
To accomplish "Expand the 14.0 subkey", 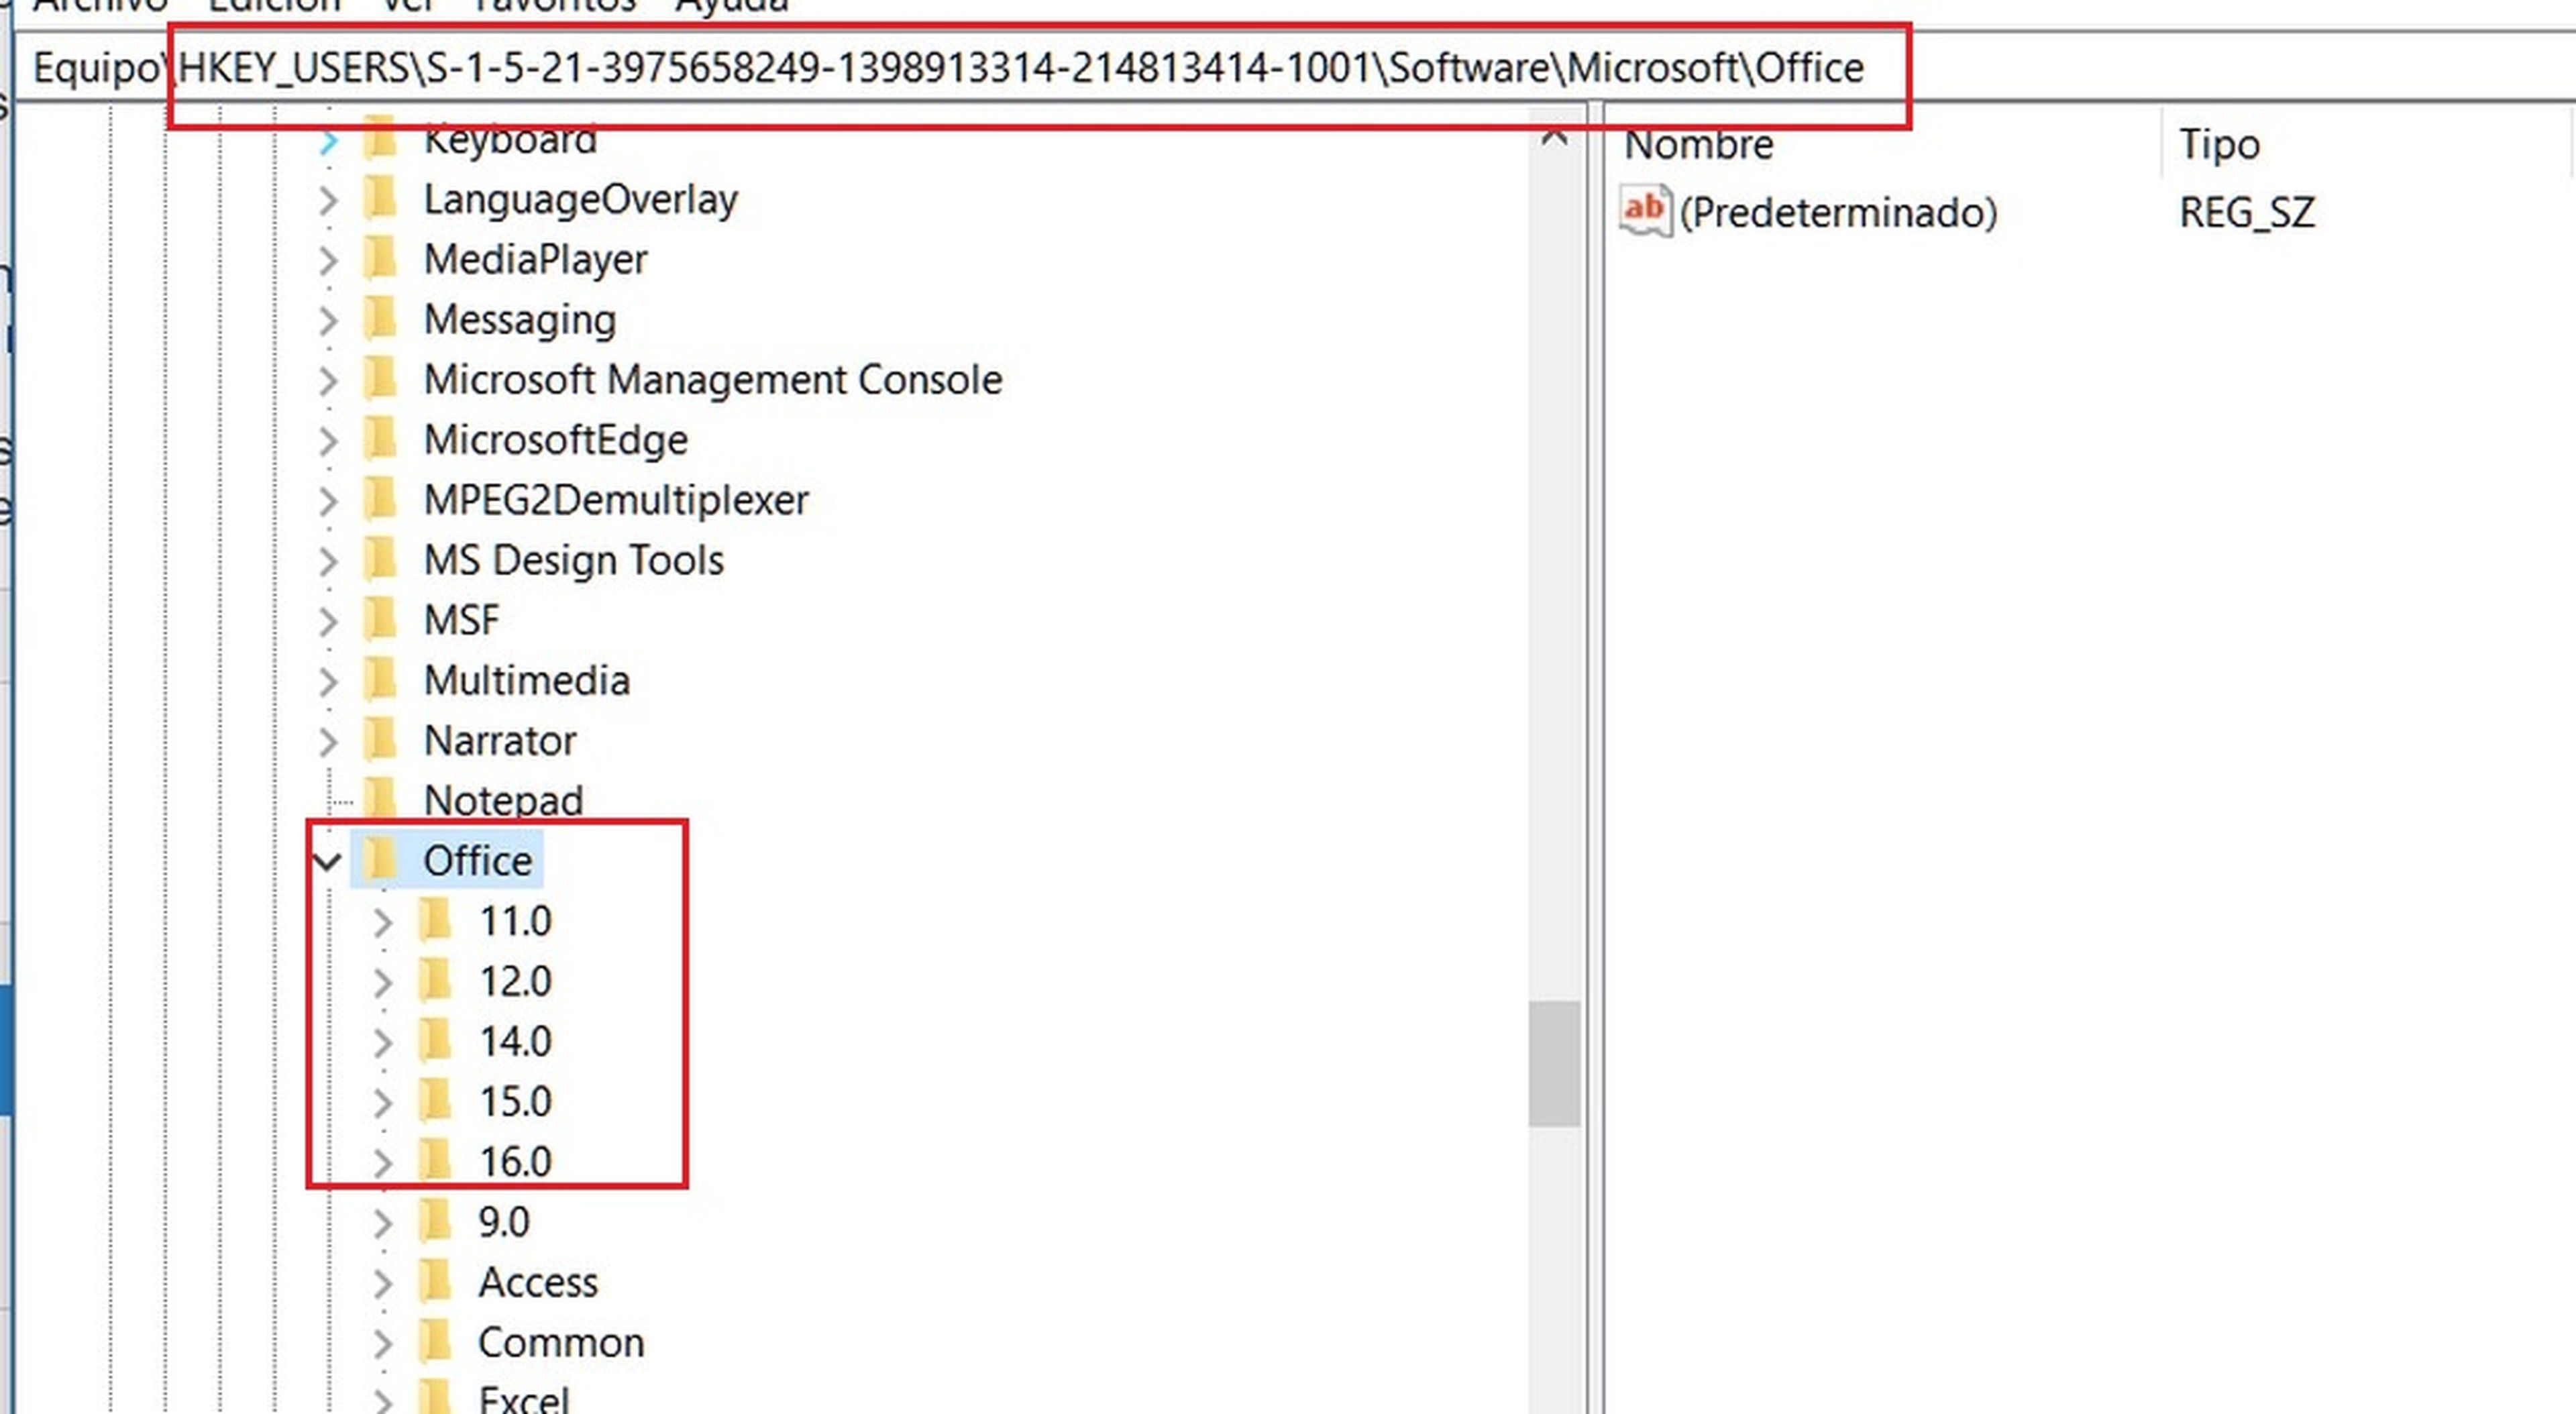I will (383, 1043).
